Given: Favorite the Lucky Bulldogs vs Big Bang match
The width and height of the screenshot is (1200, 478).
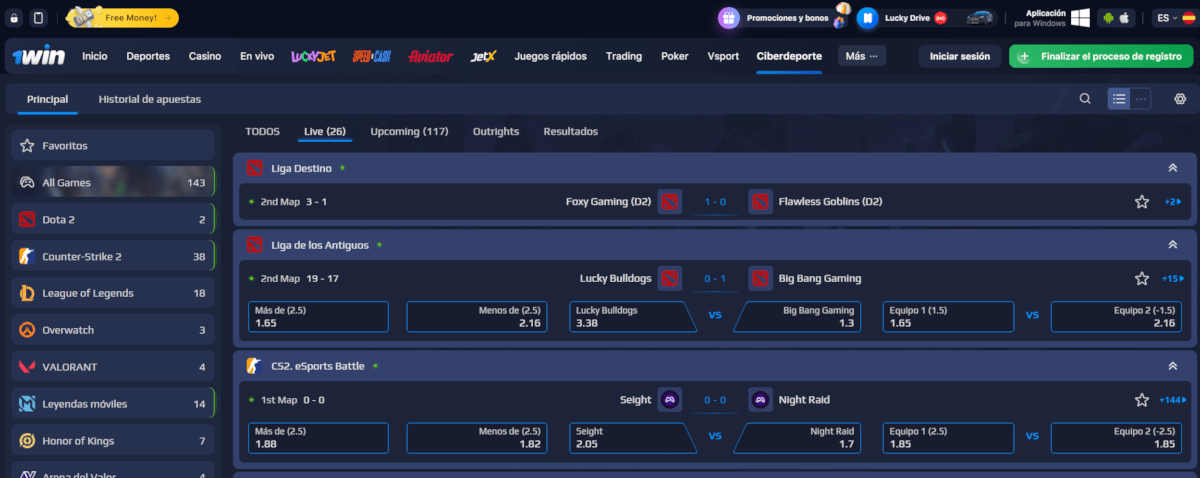Looking at the screenshot, I should click(x=1141, y=279).
